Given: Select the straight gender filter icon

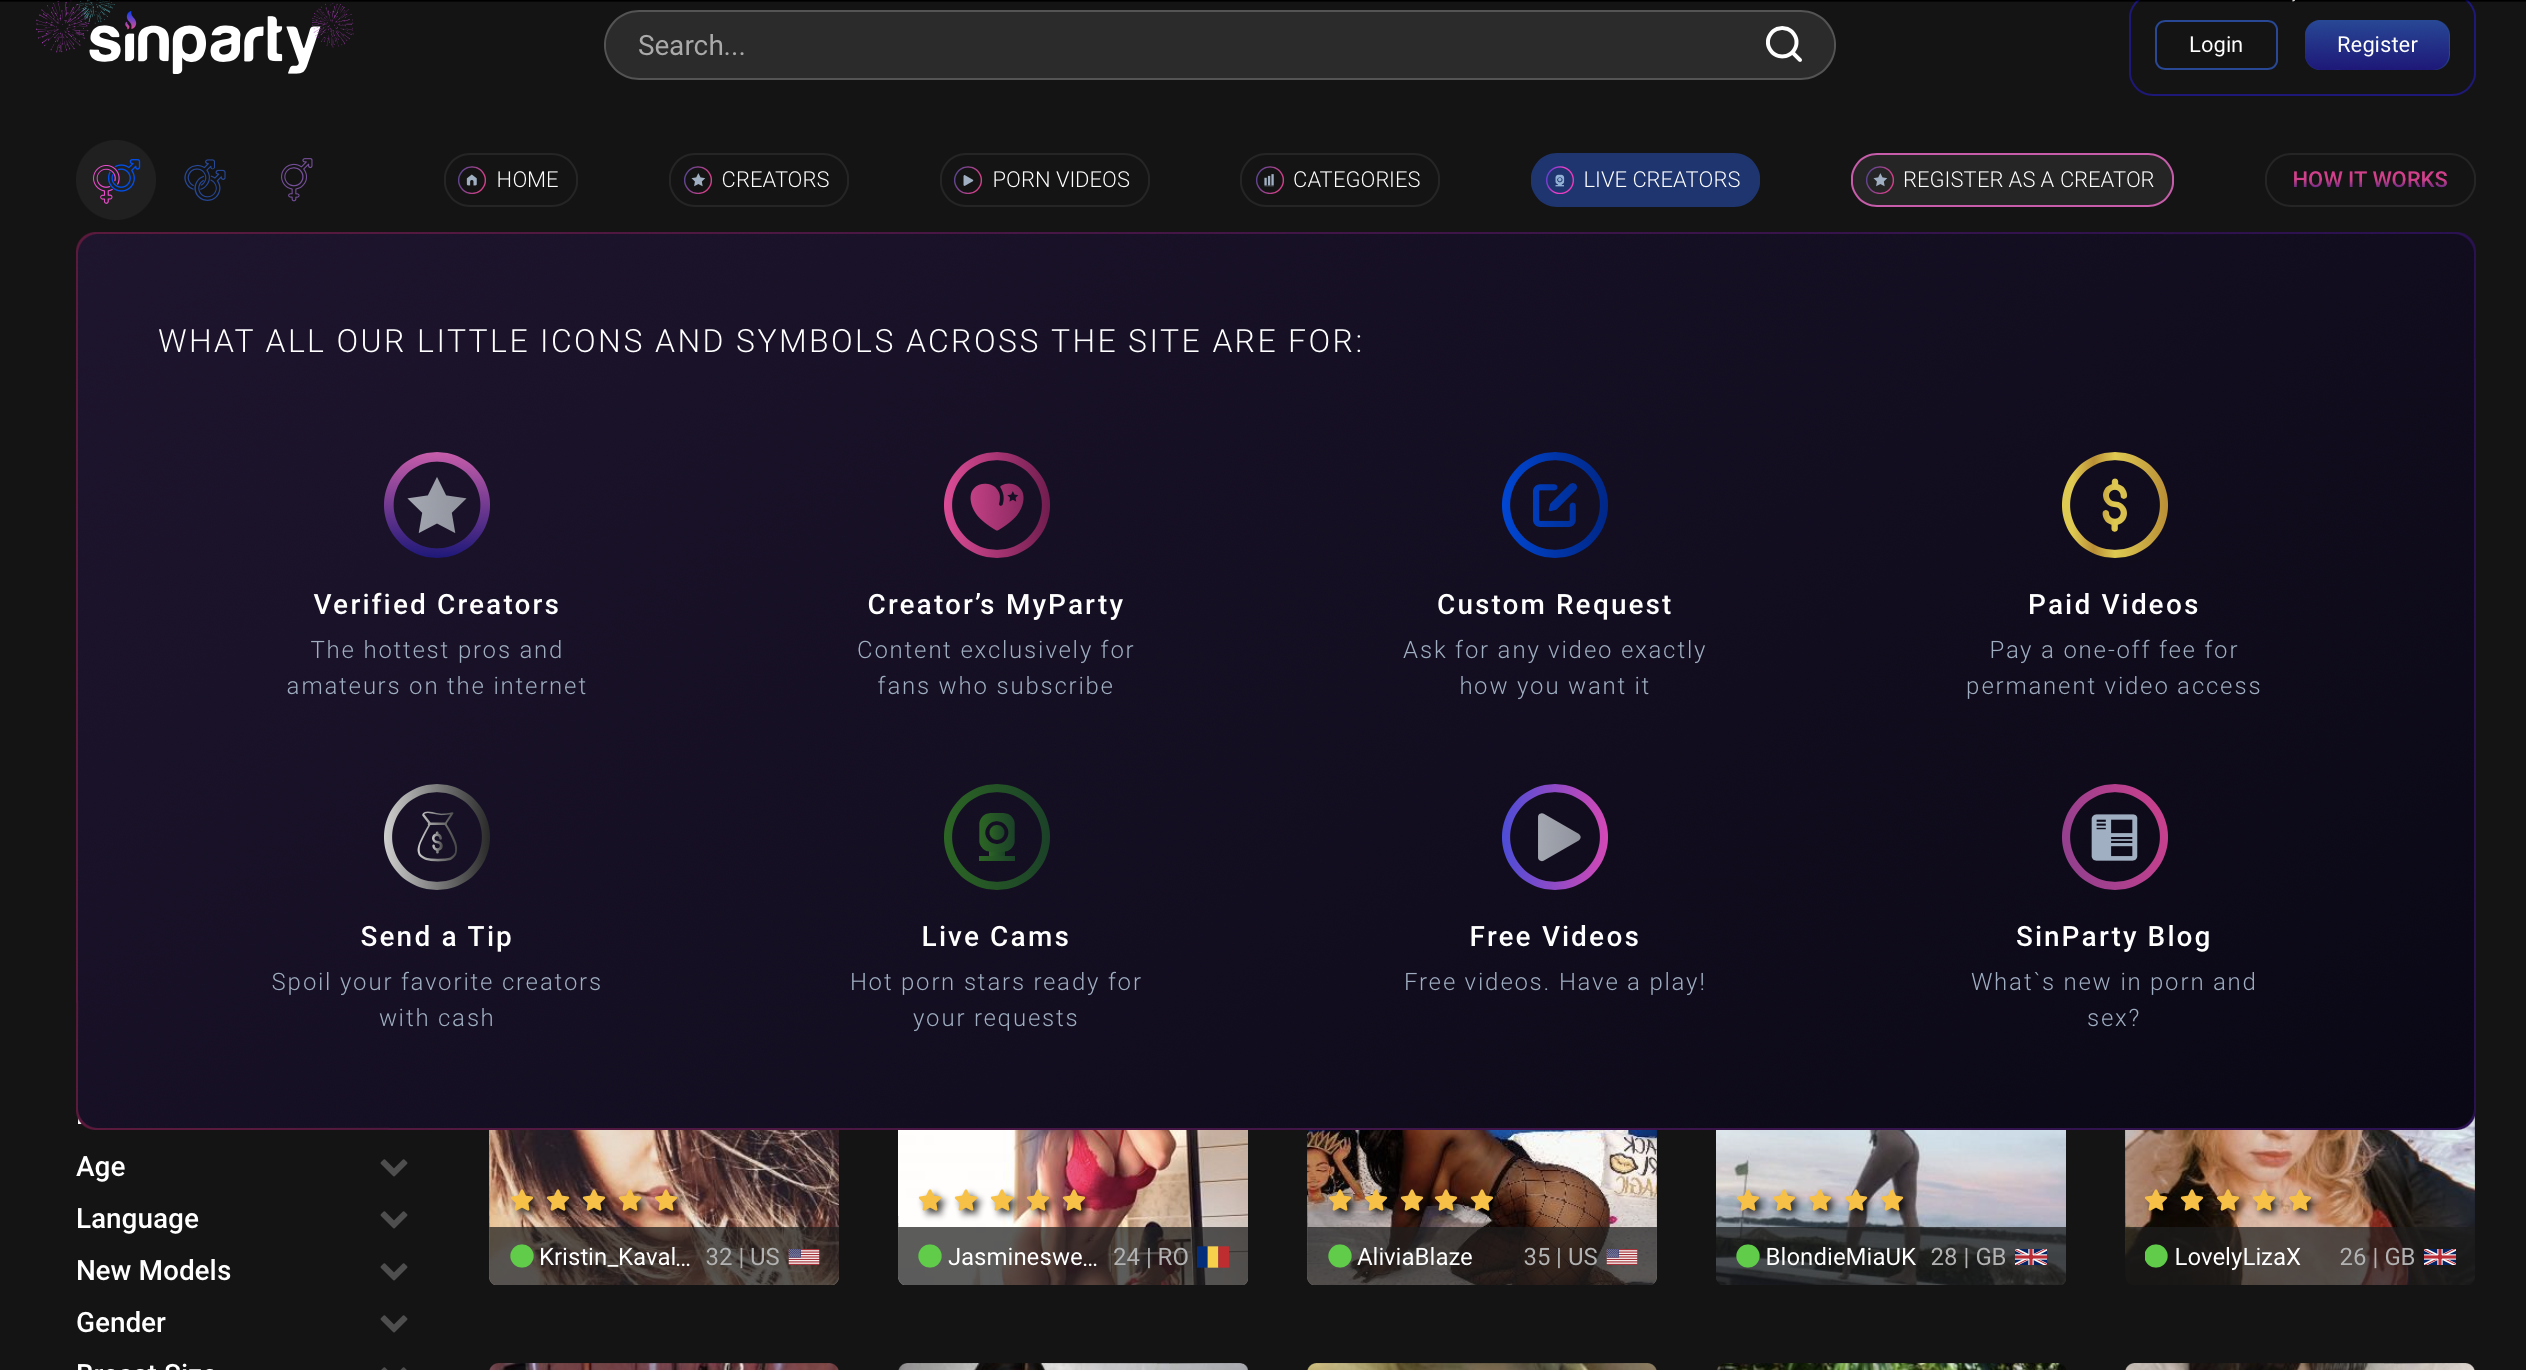Looking at the screenshot, I should (x=116, y=180).
